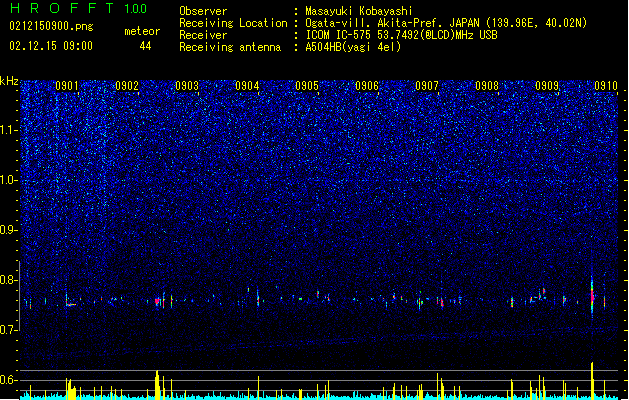Click the 0908 time marker
This screenshot has width=629, height=400.
click(487, 86)
